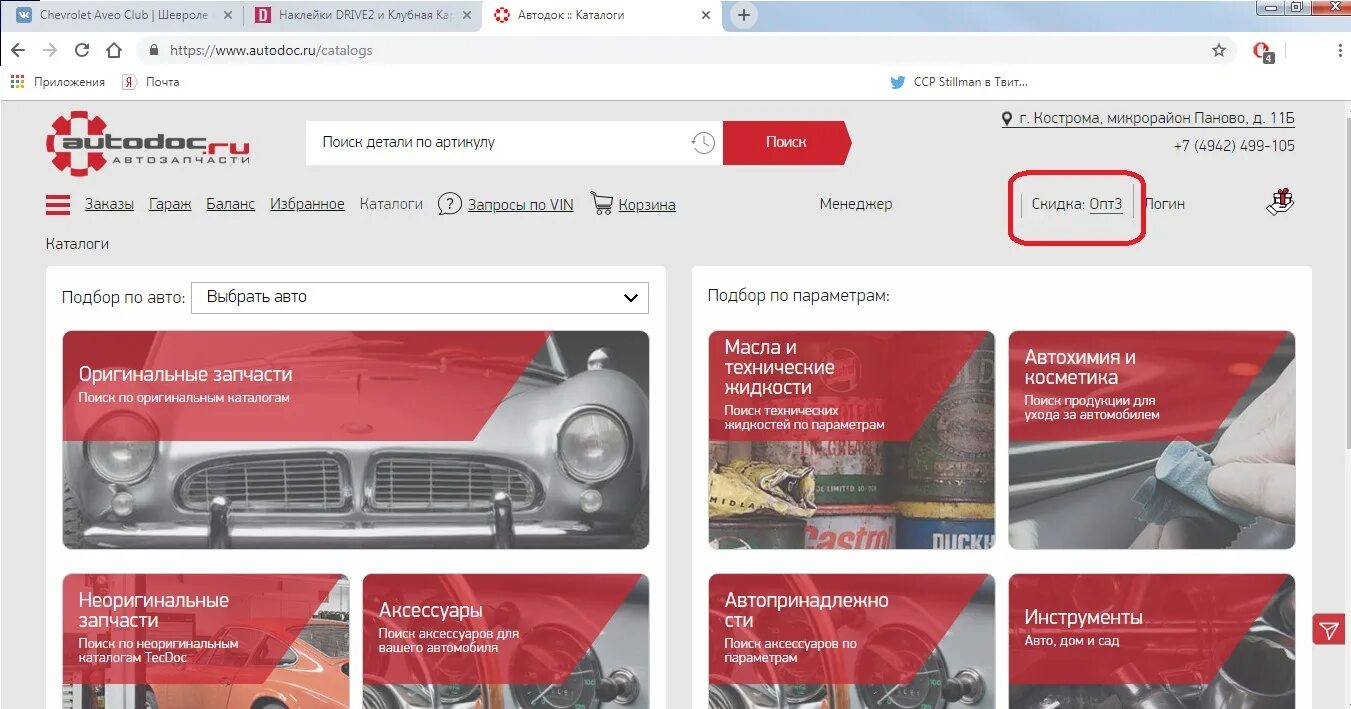Open CCP Stillman Twitter bookmark
Viewport: 1351px width, 709px height.
(x=959, y=82)
